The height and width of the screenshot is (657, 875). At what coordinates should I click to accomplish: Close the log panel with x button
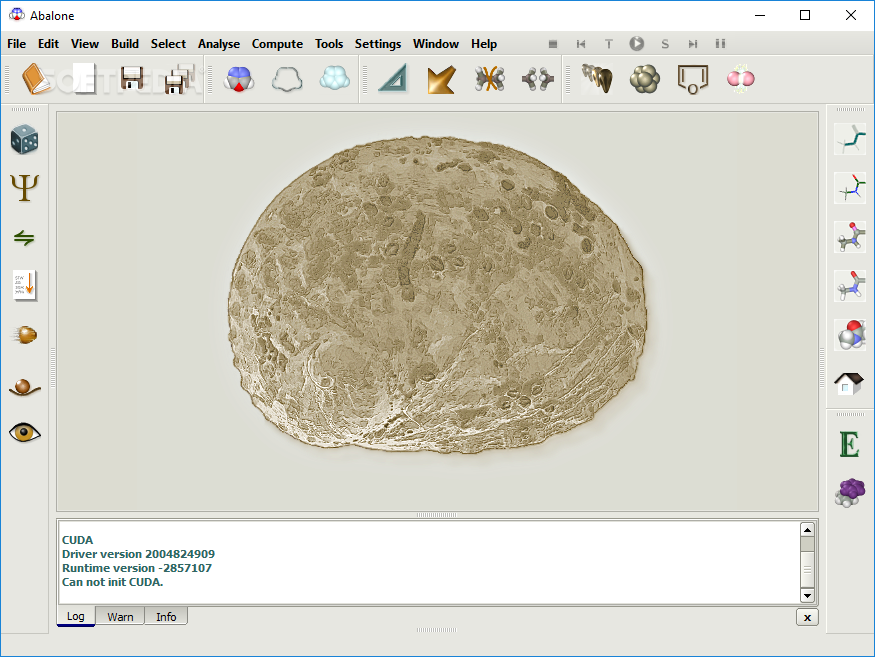click(807, 617)
